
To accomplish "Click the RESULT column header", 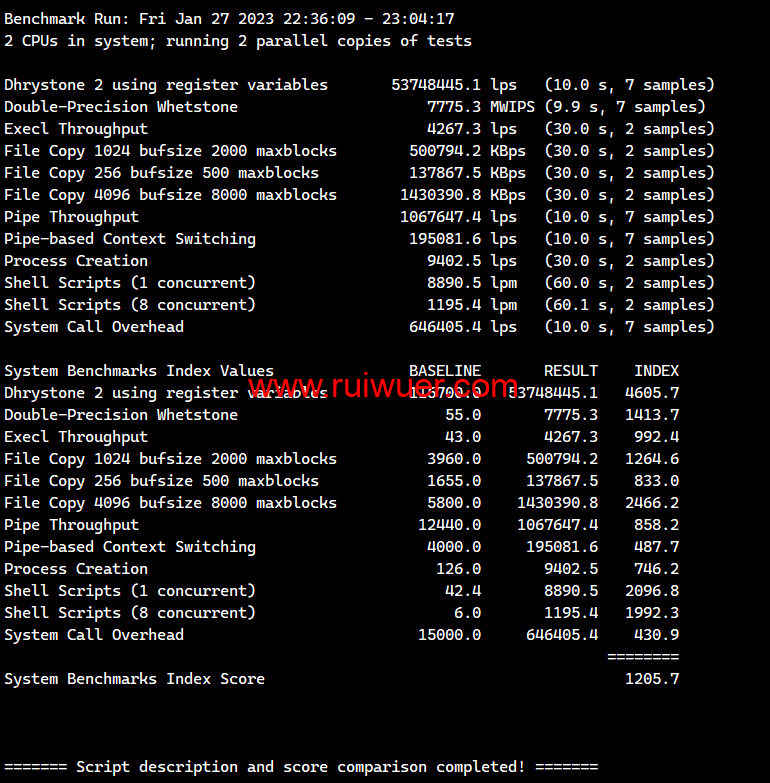I will (x=570, y=371).
